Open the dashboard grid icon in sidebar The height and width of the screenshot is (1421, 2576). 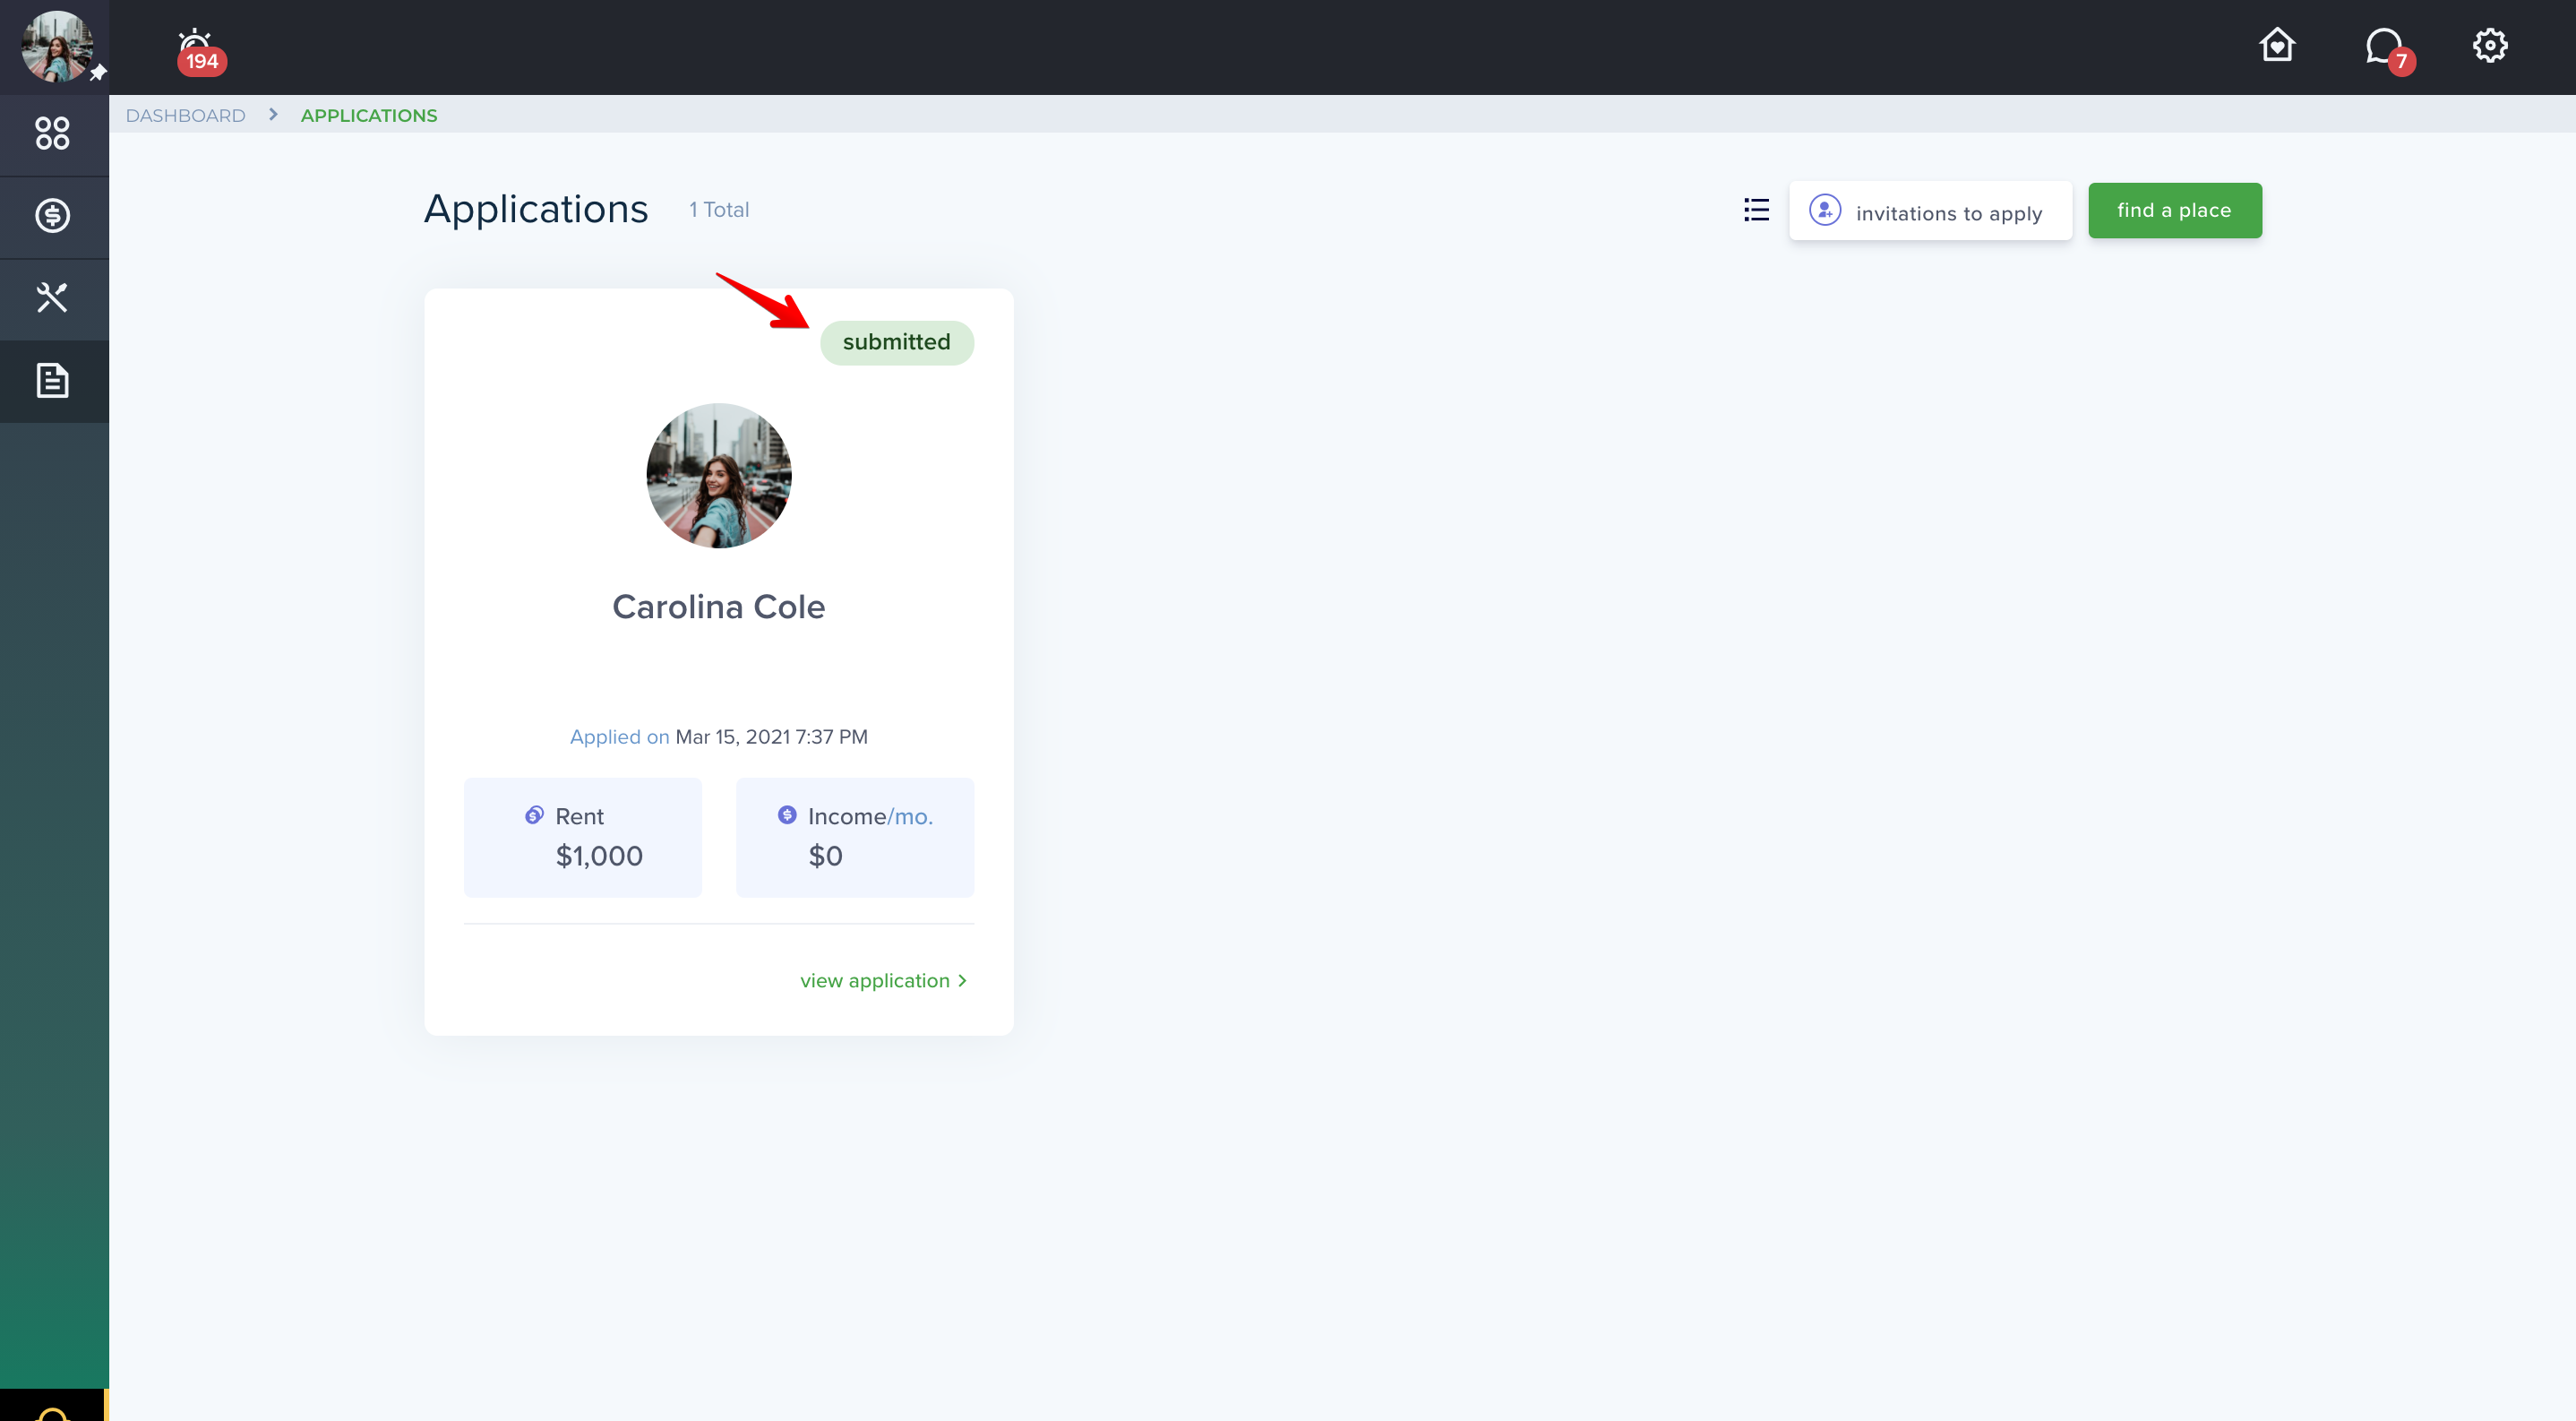point(53,133)
